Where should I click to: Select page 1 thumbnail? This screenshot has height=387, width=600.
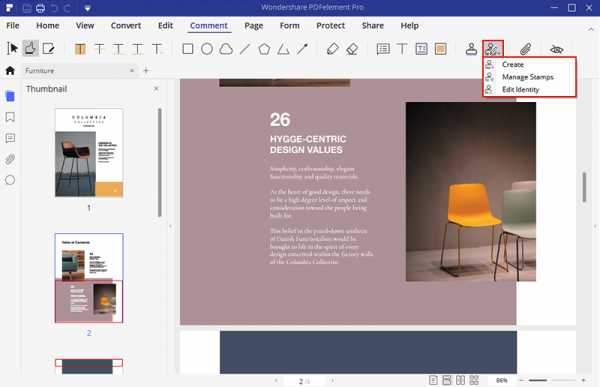click(89, 153)
